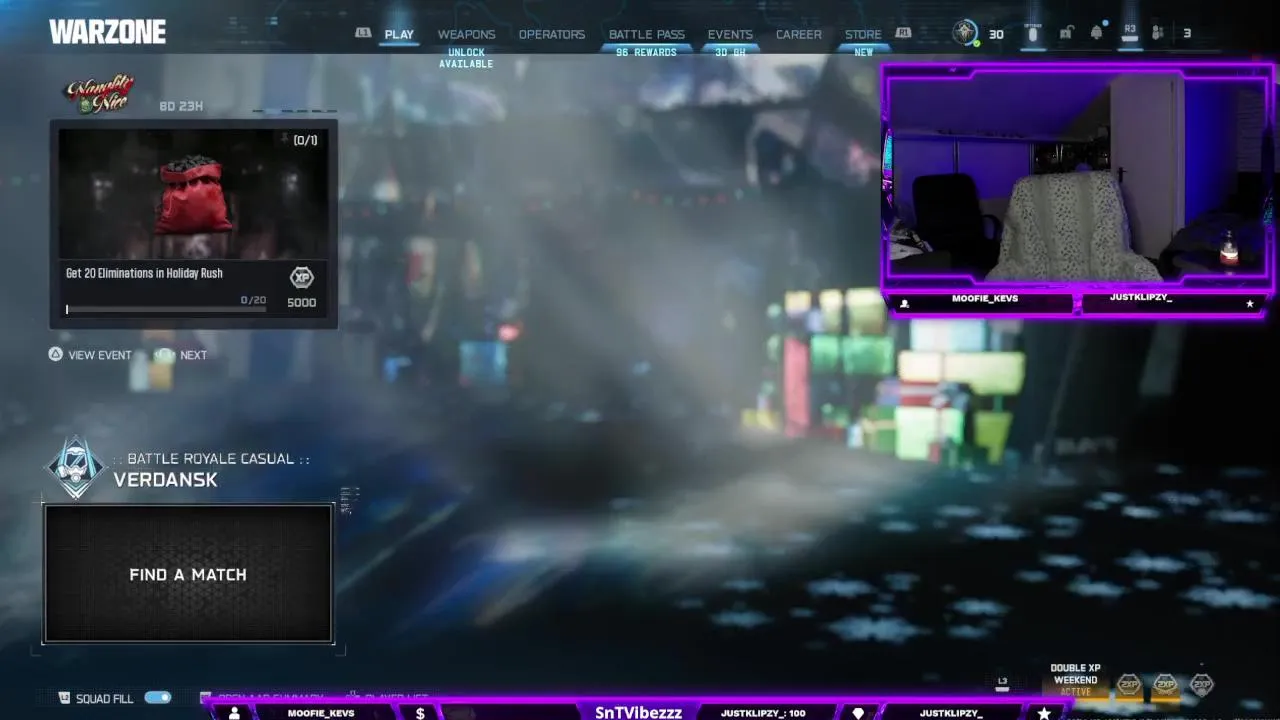Click the VIEW EVENT button
1280x720 pixels.
[x=90, y=355]
